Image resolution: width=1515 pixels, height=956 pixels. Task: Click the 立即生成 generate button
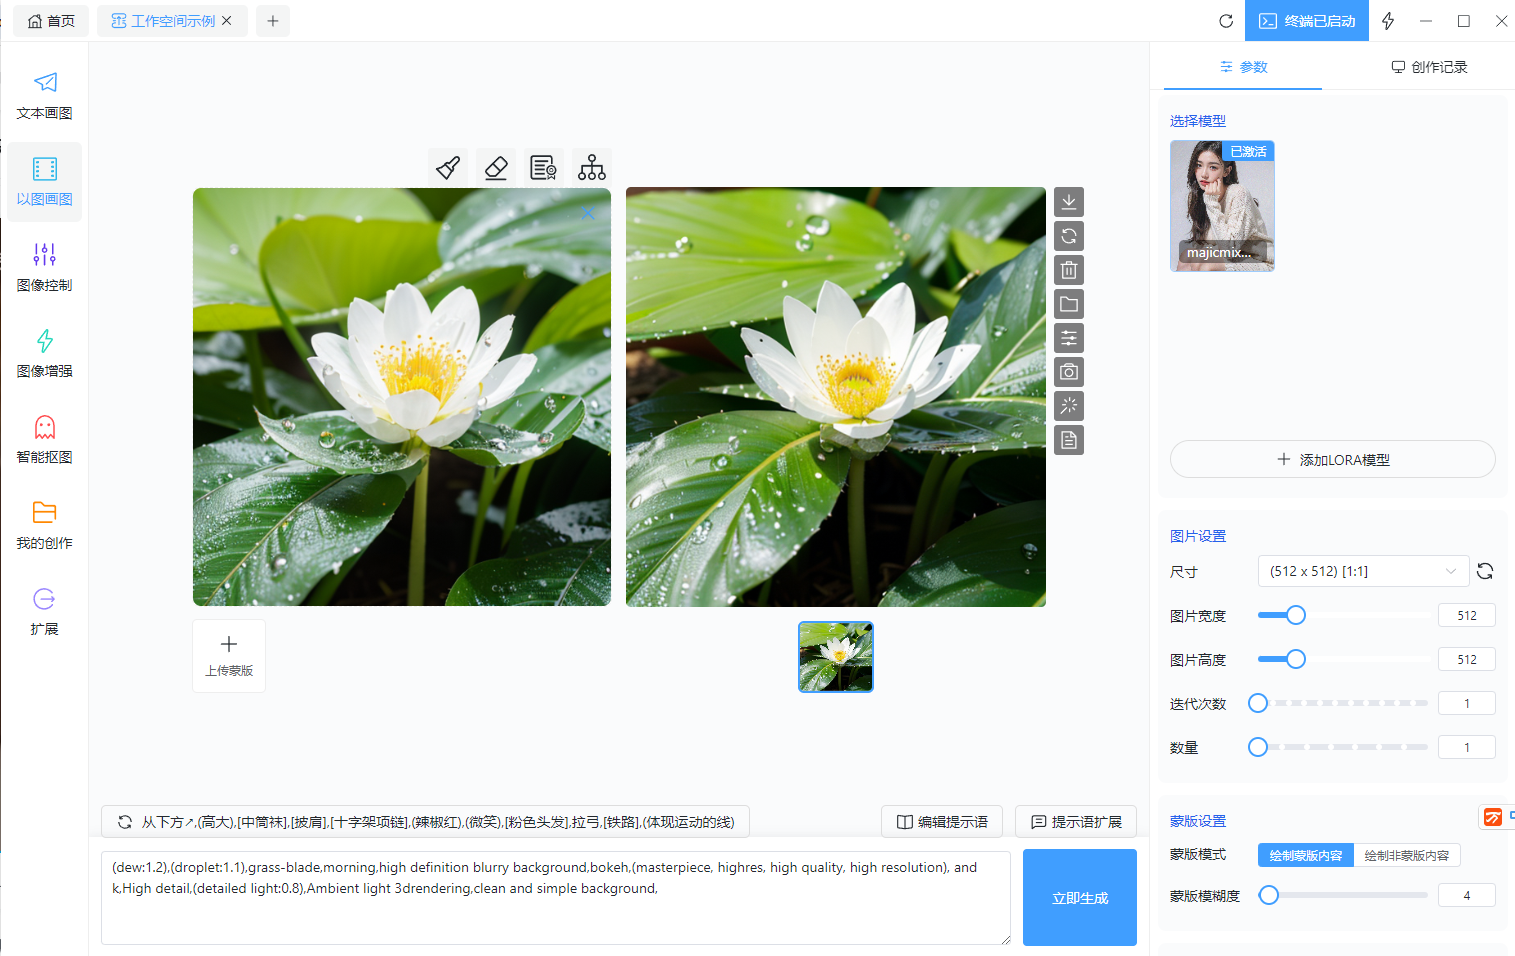1079,898
